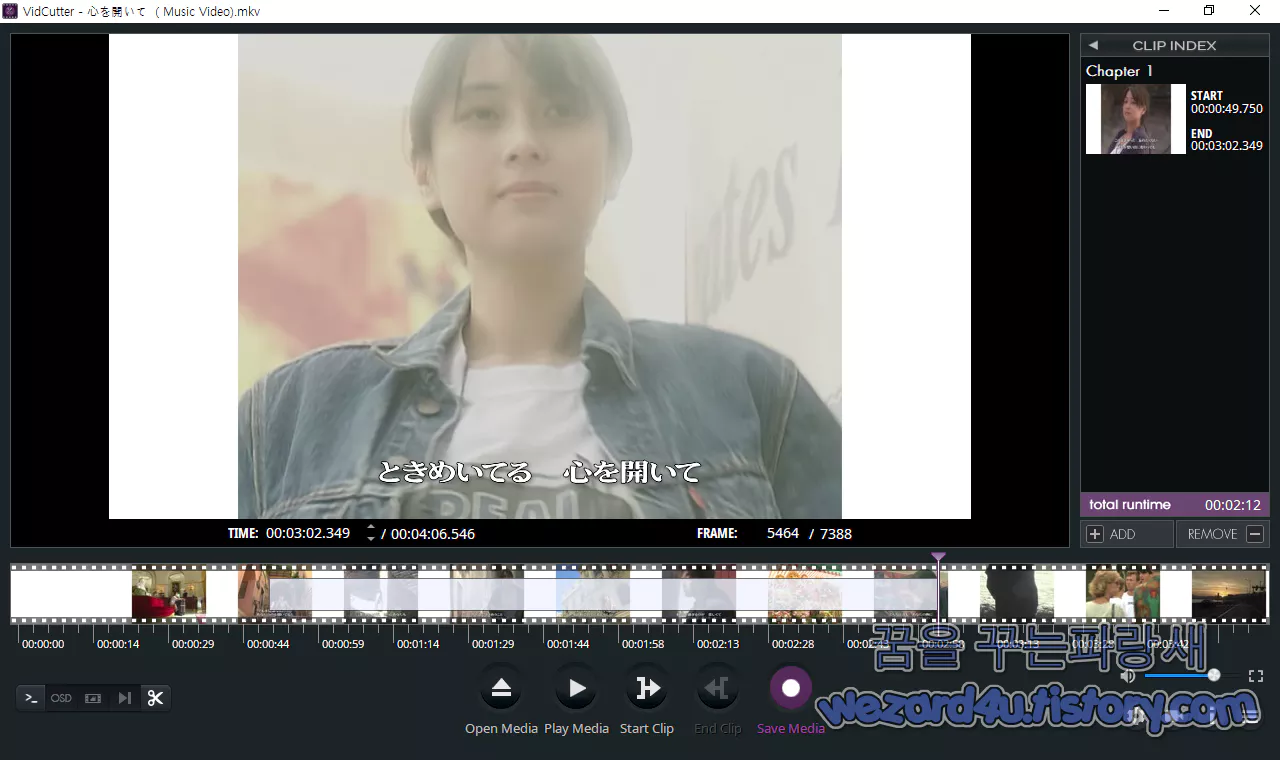Click the "Chapter 1" label
Screen dimensions: 1280x760
click(x=1119, y=71)
